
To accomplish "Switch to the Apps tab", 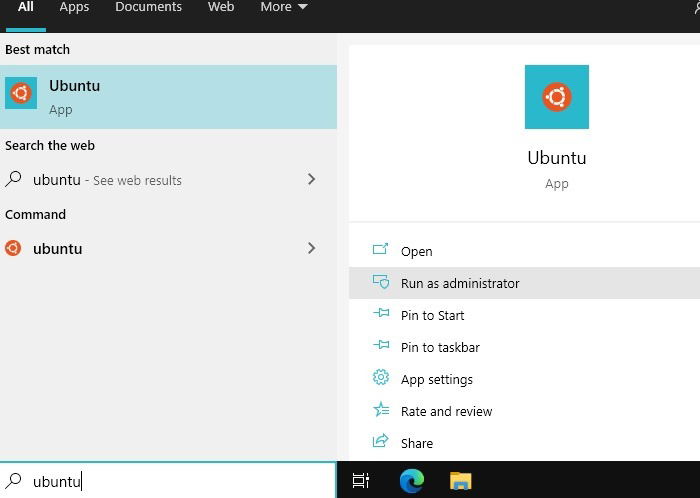I will (74, 7).
